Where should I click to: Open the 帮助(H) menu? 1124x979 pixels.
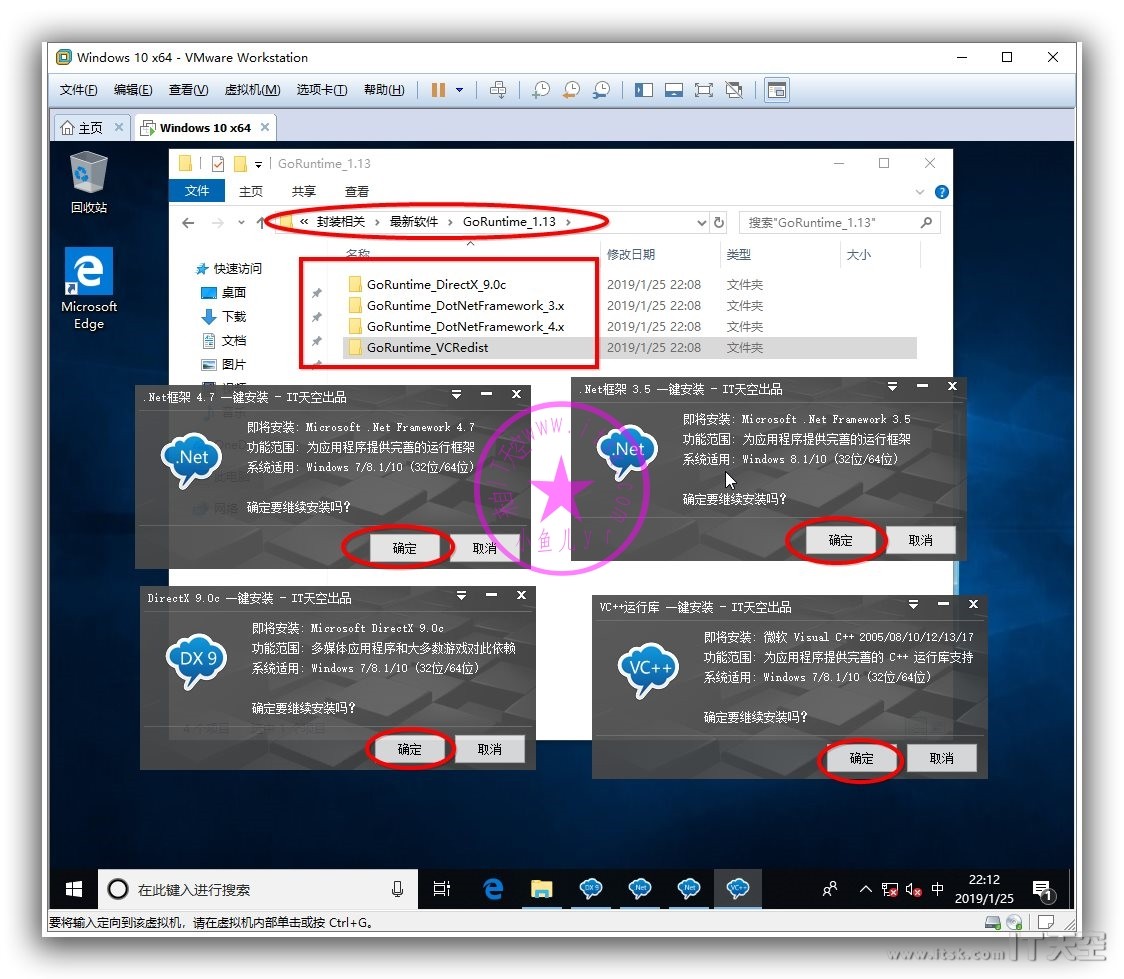pyautogui.click(x=384, y=90)
